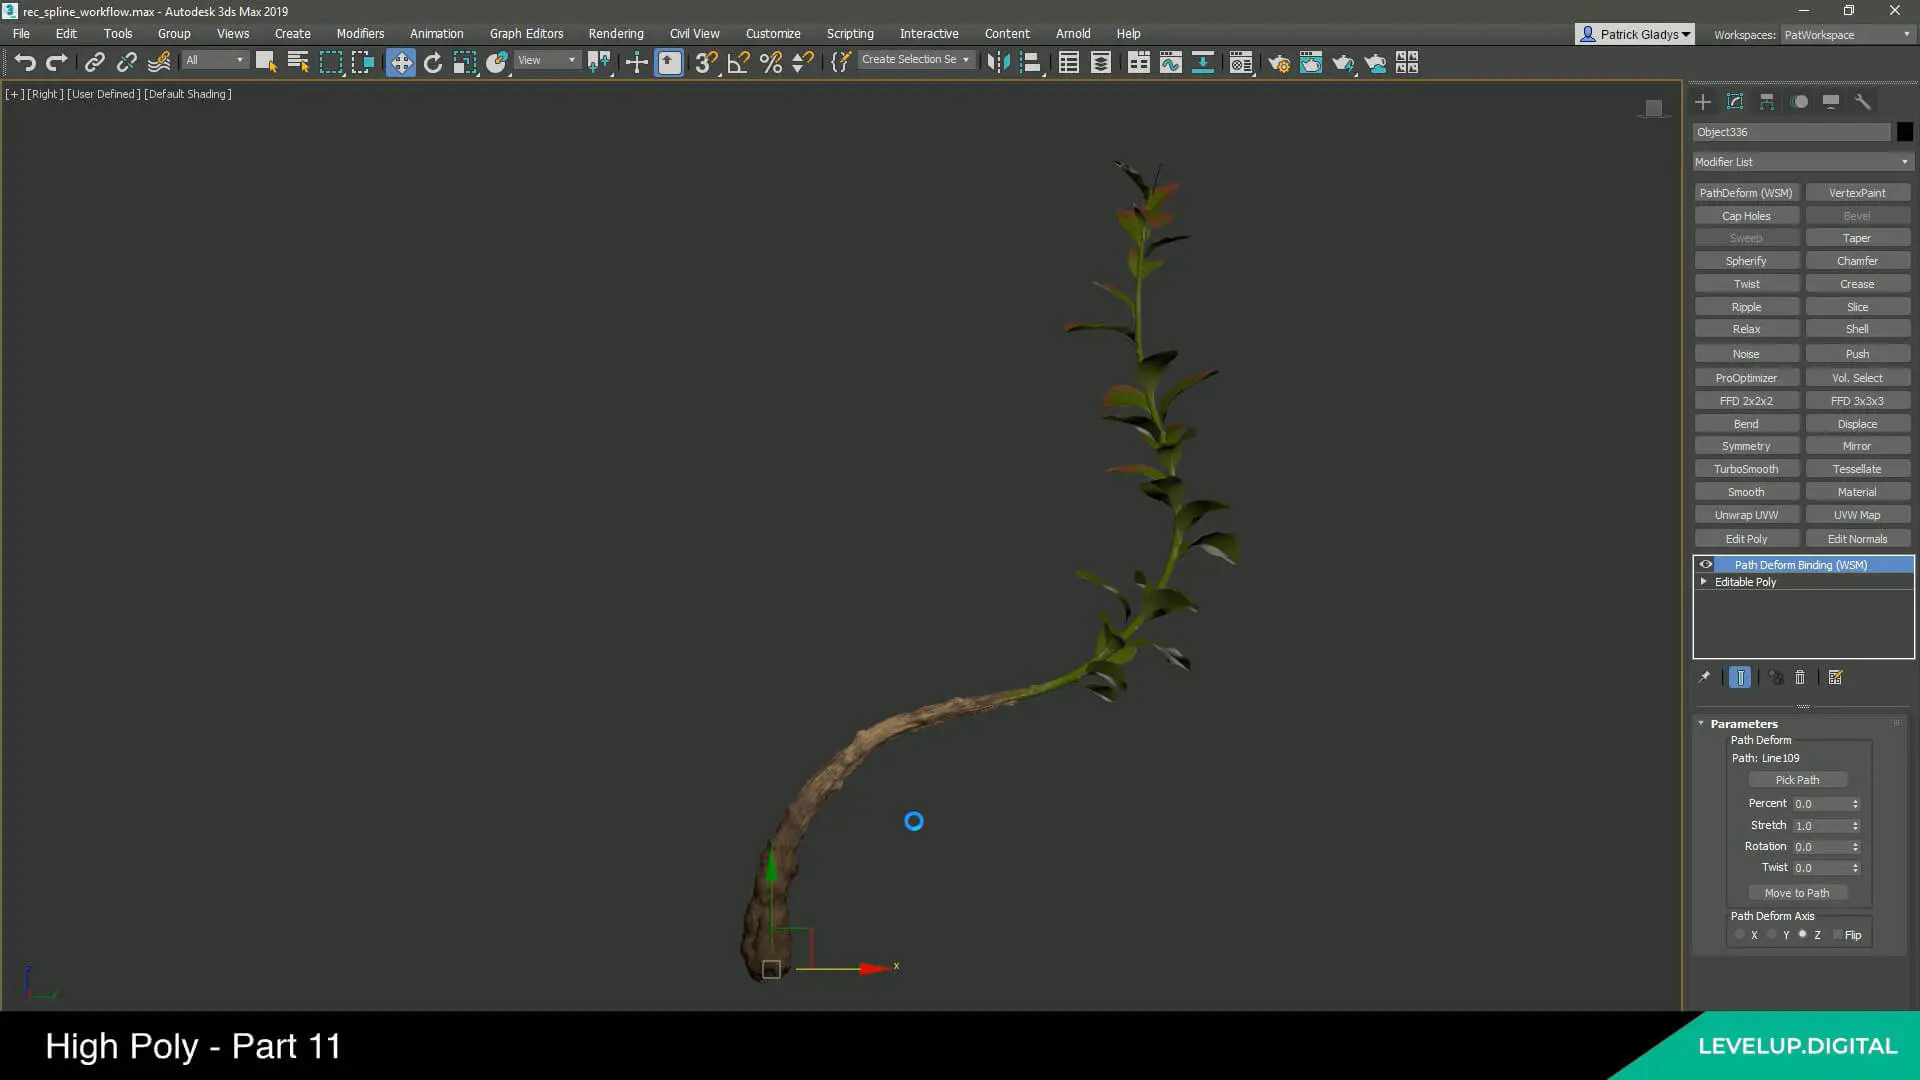The width and height of the screenshot is (1920, 1080).
Task: Click the Bind to Space Warp icon
Action: (158, 63)
